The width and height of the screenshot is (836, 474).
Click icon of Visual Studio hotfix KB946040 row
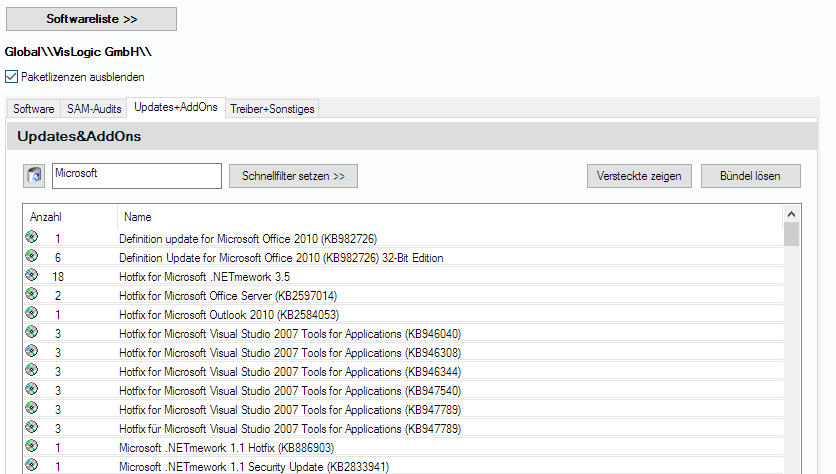(31, 332)
